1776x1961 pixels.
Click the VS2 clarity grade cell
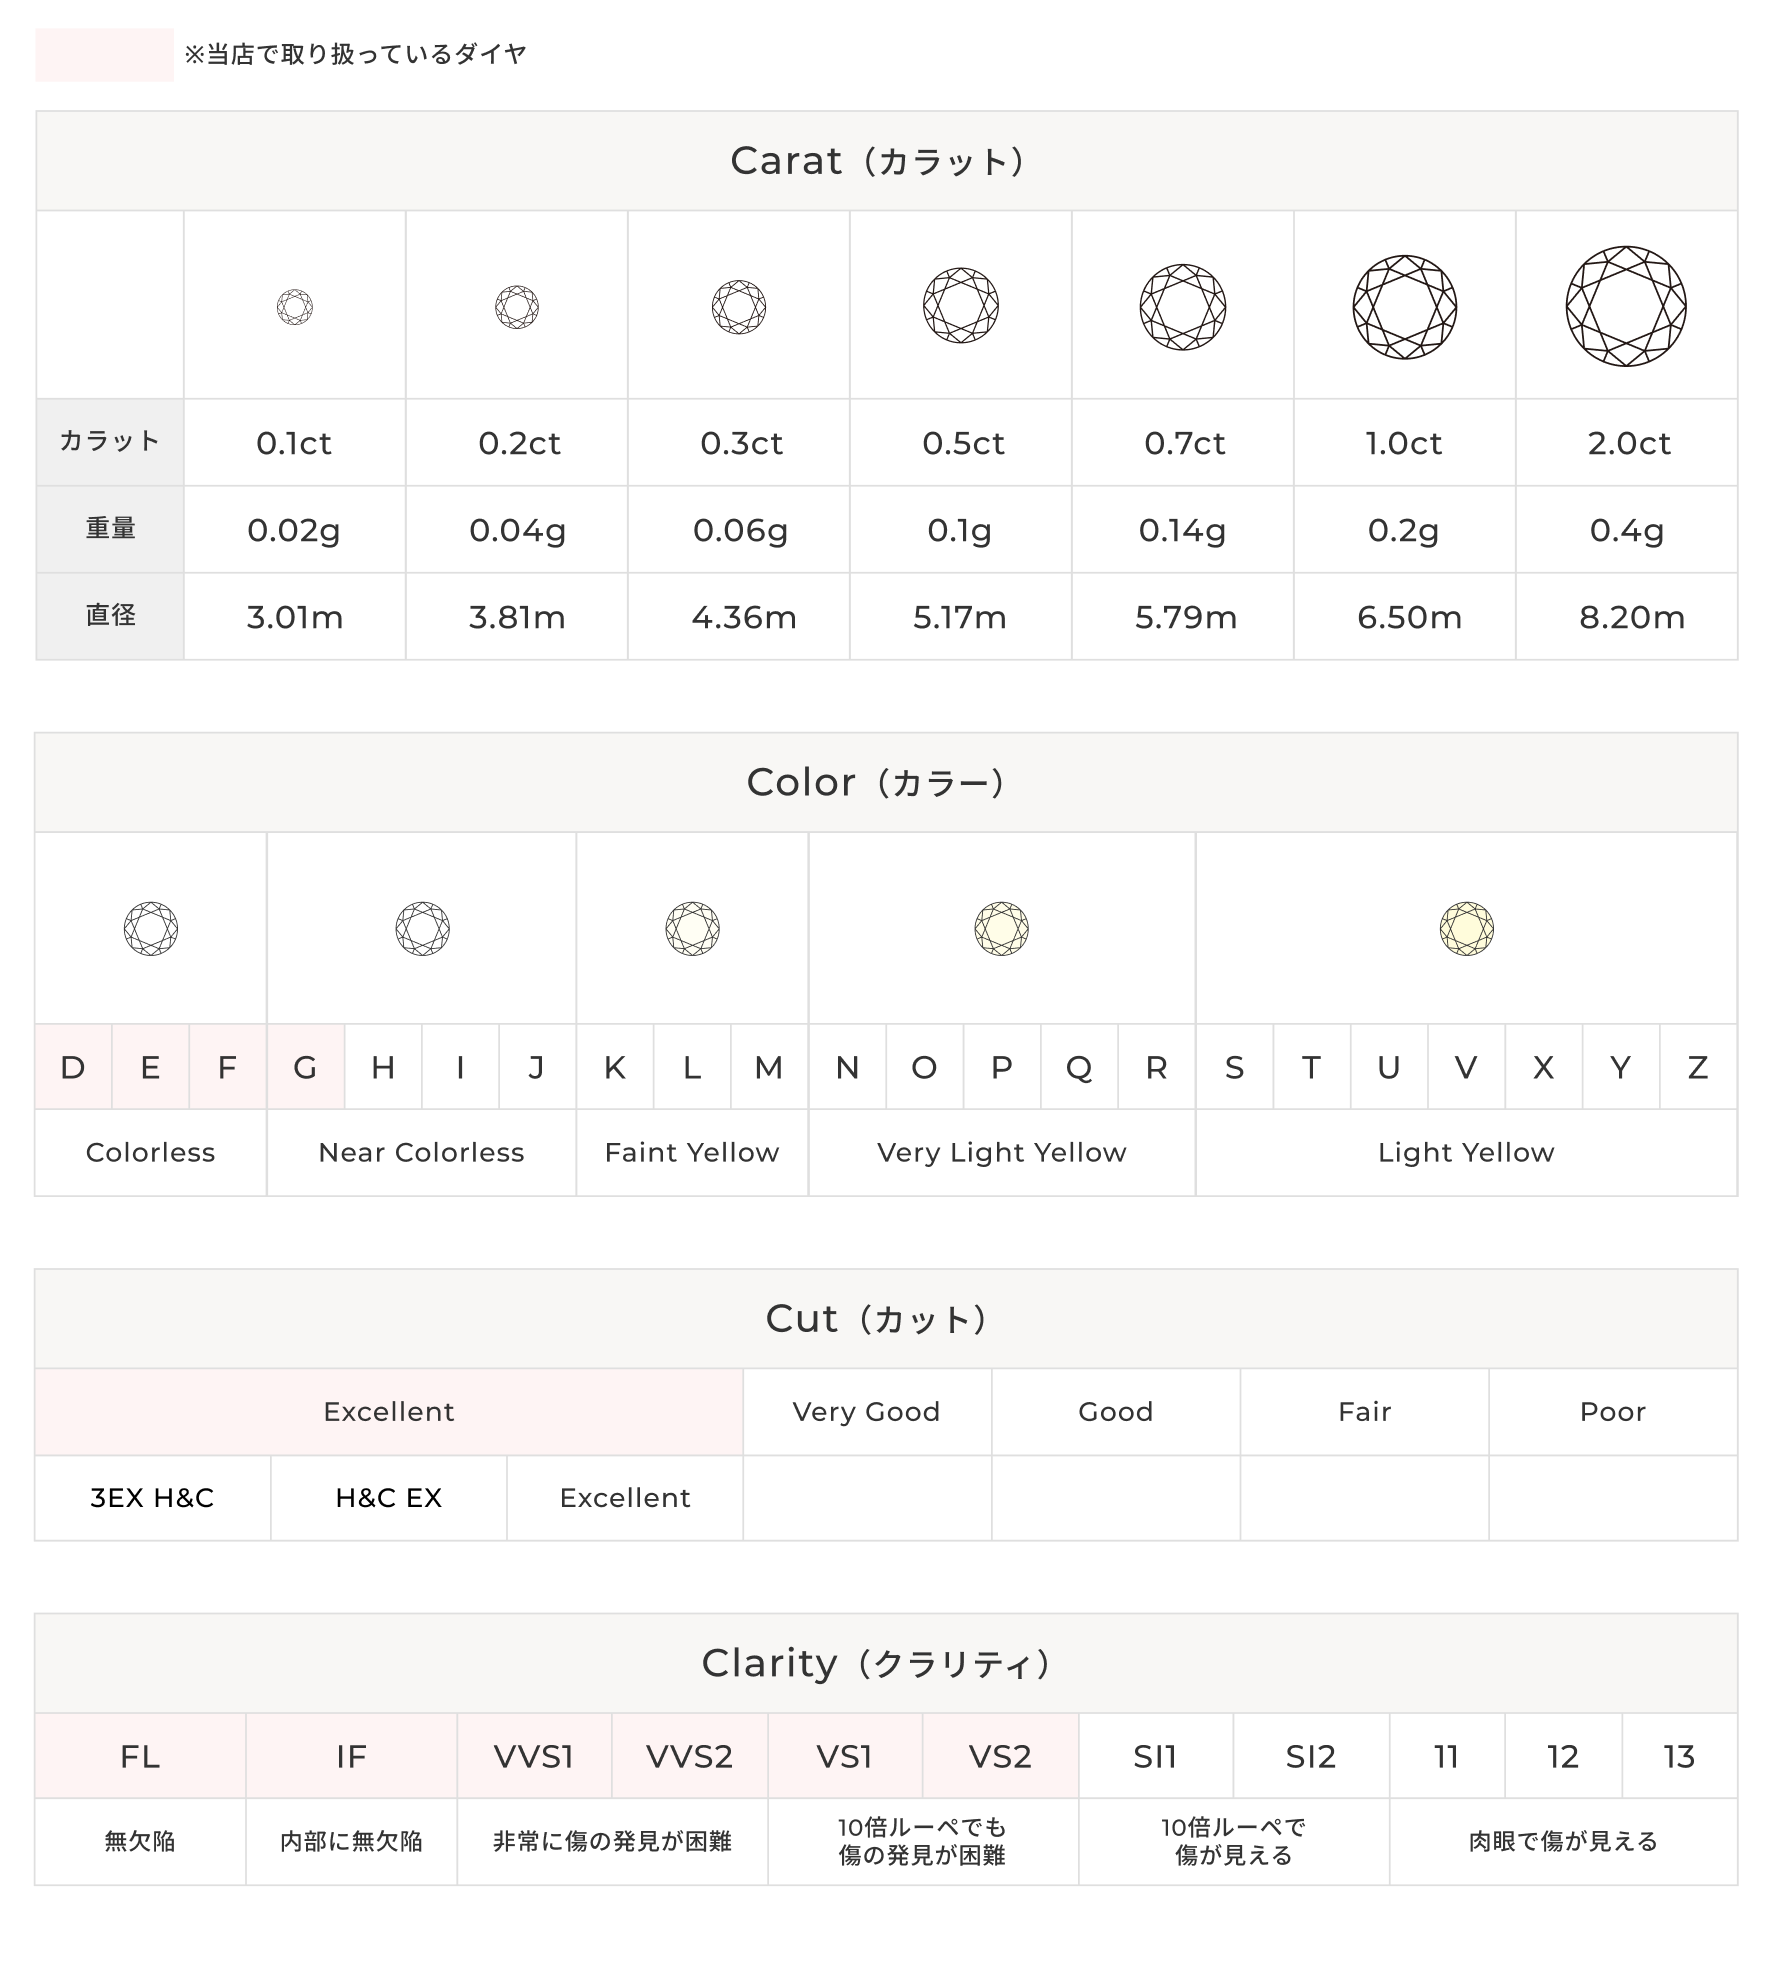[1000, 1757]
